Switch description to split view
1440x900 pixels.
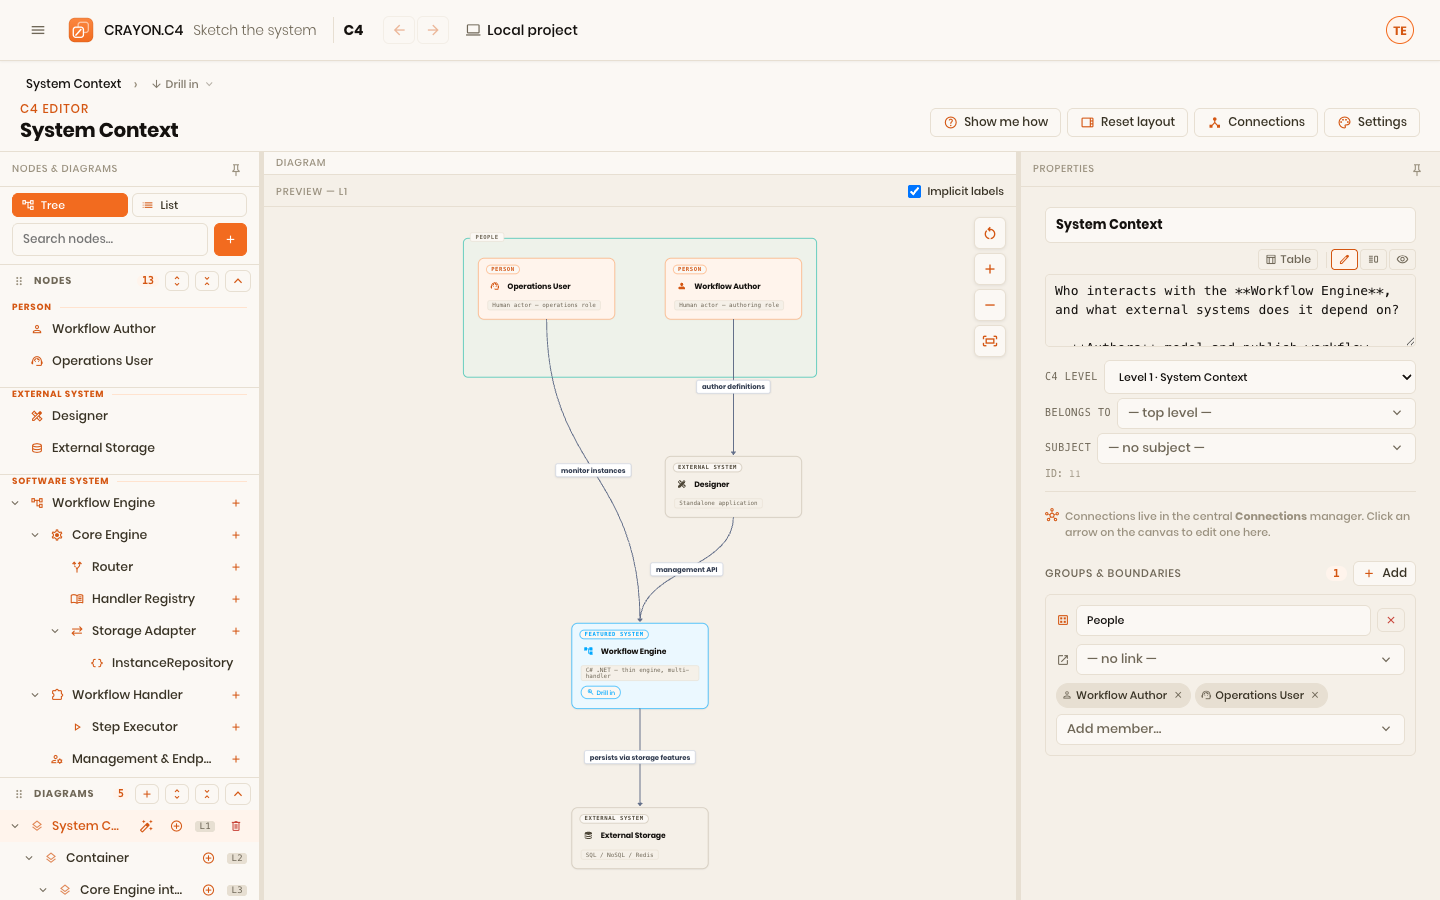point(1373,259)
